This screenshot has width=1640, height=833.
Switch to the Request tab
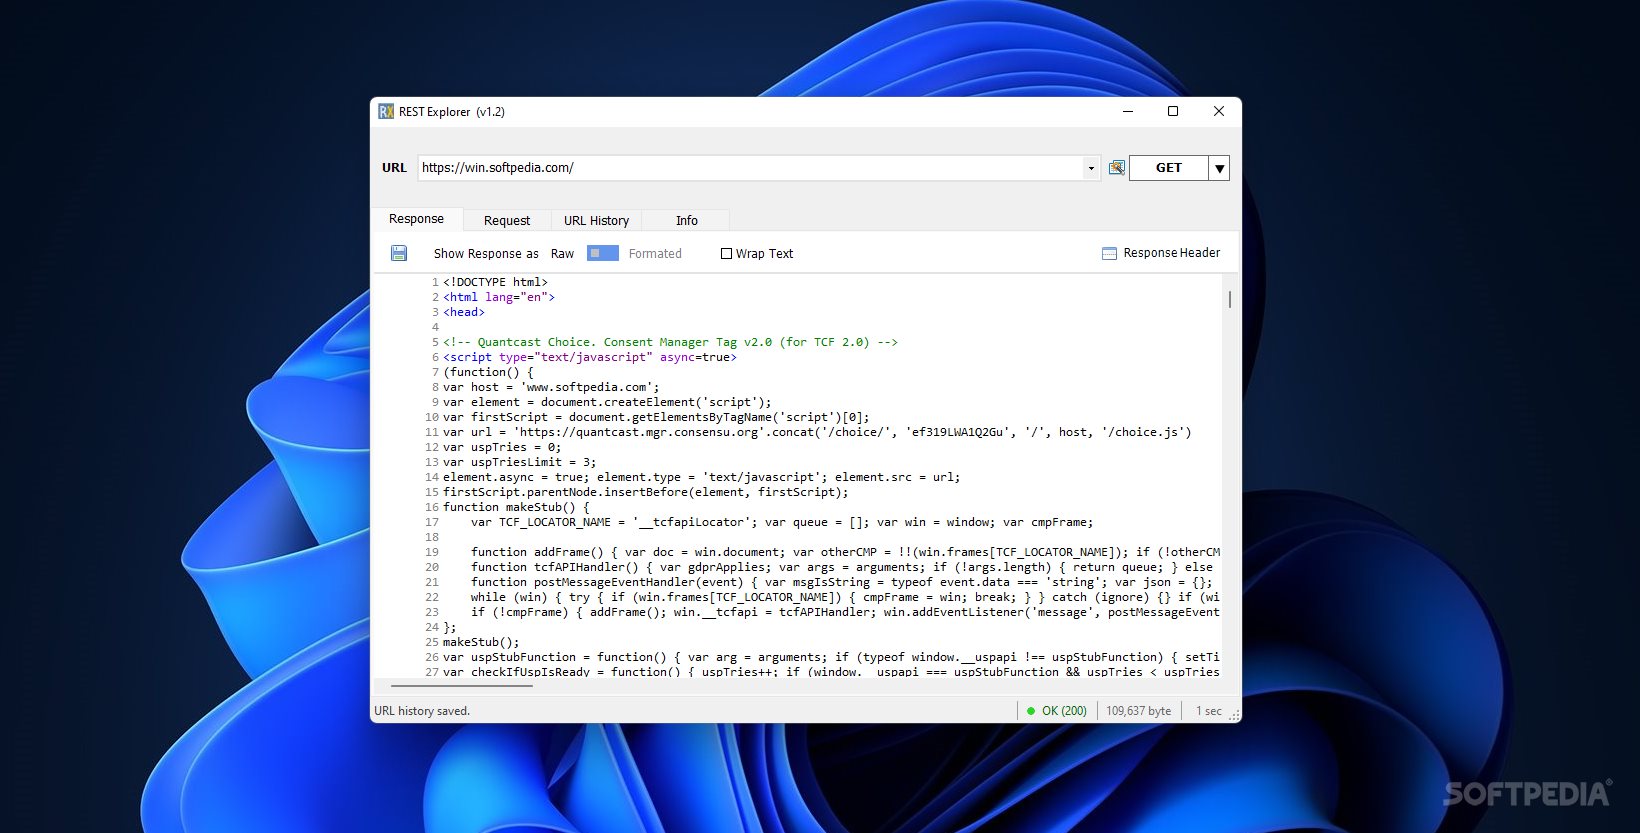coord(507,221)
